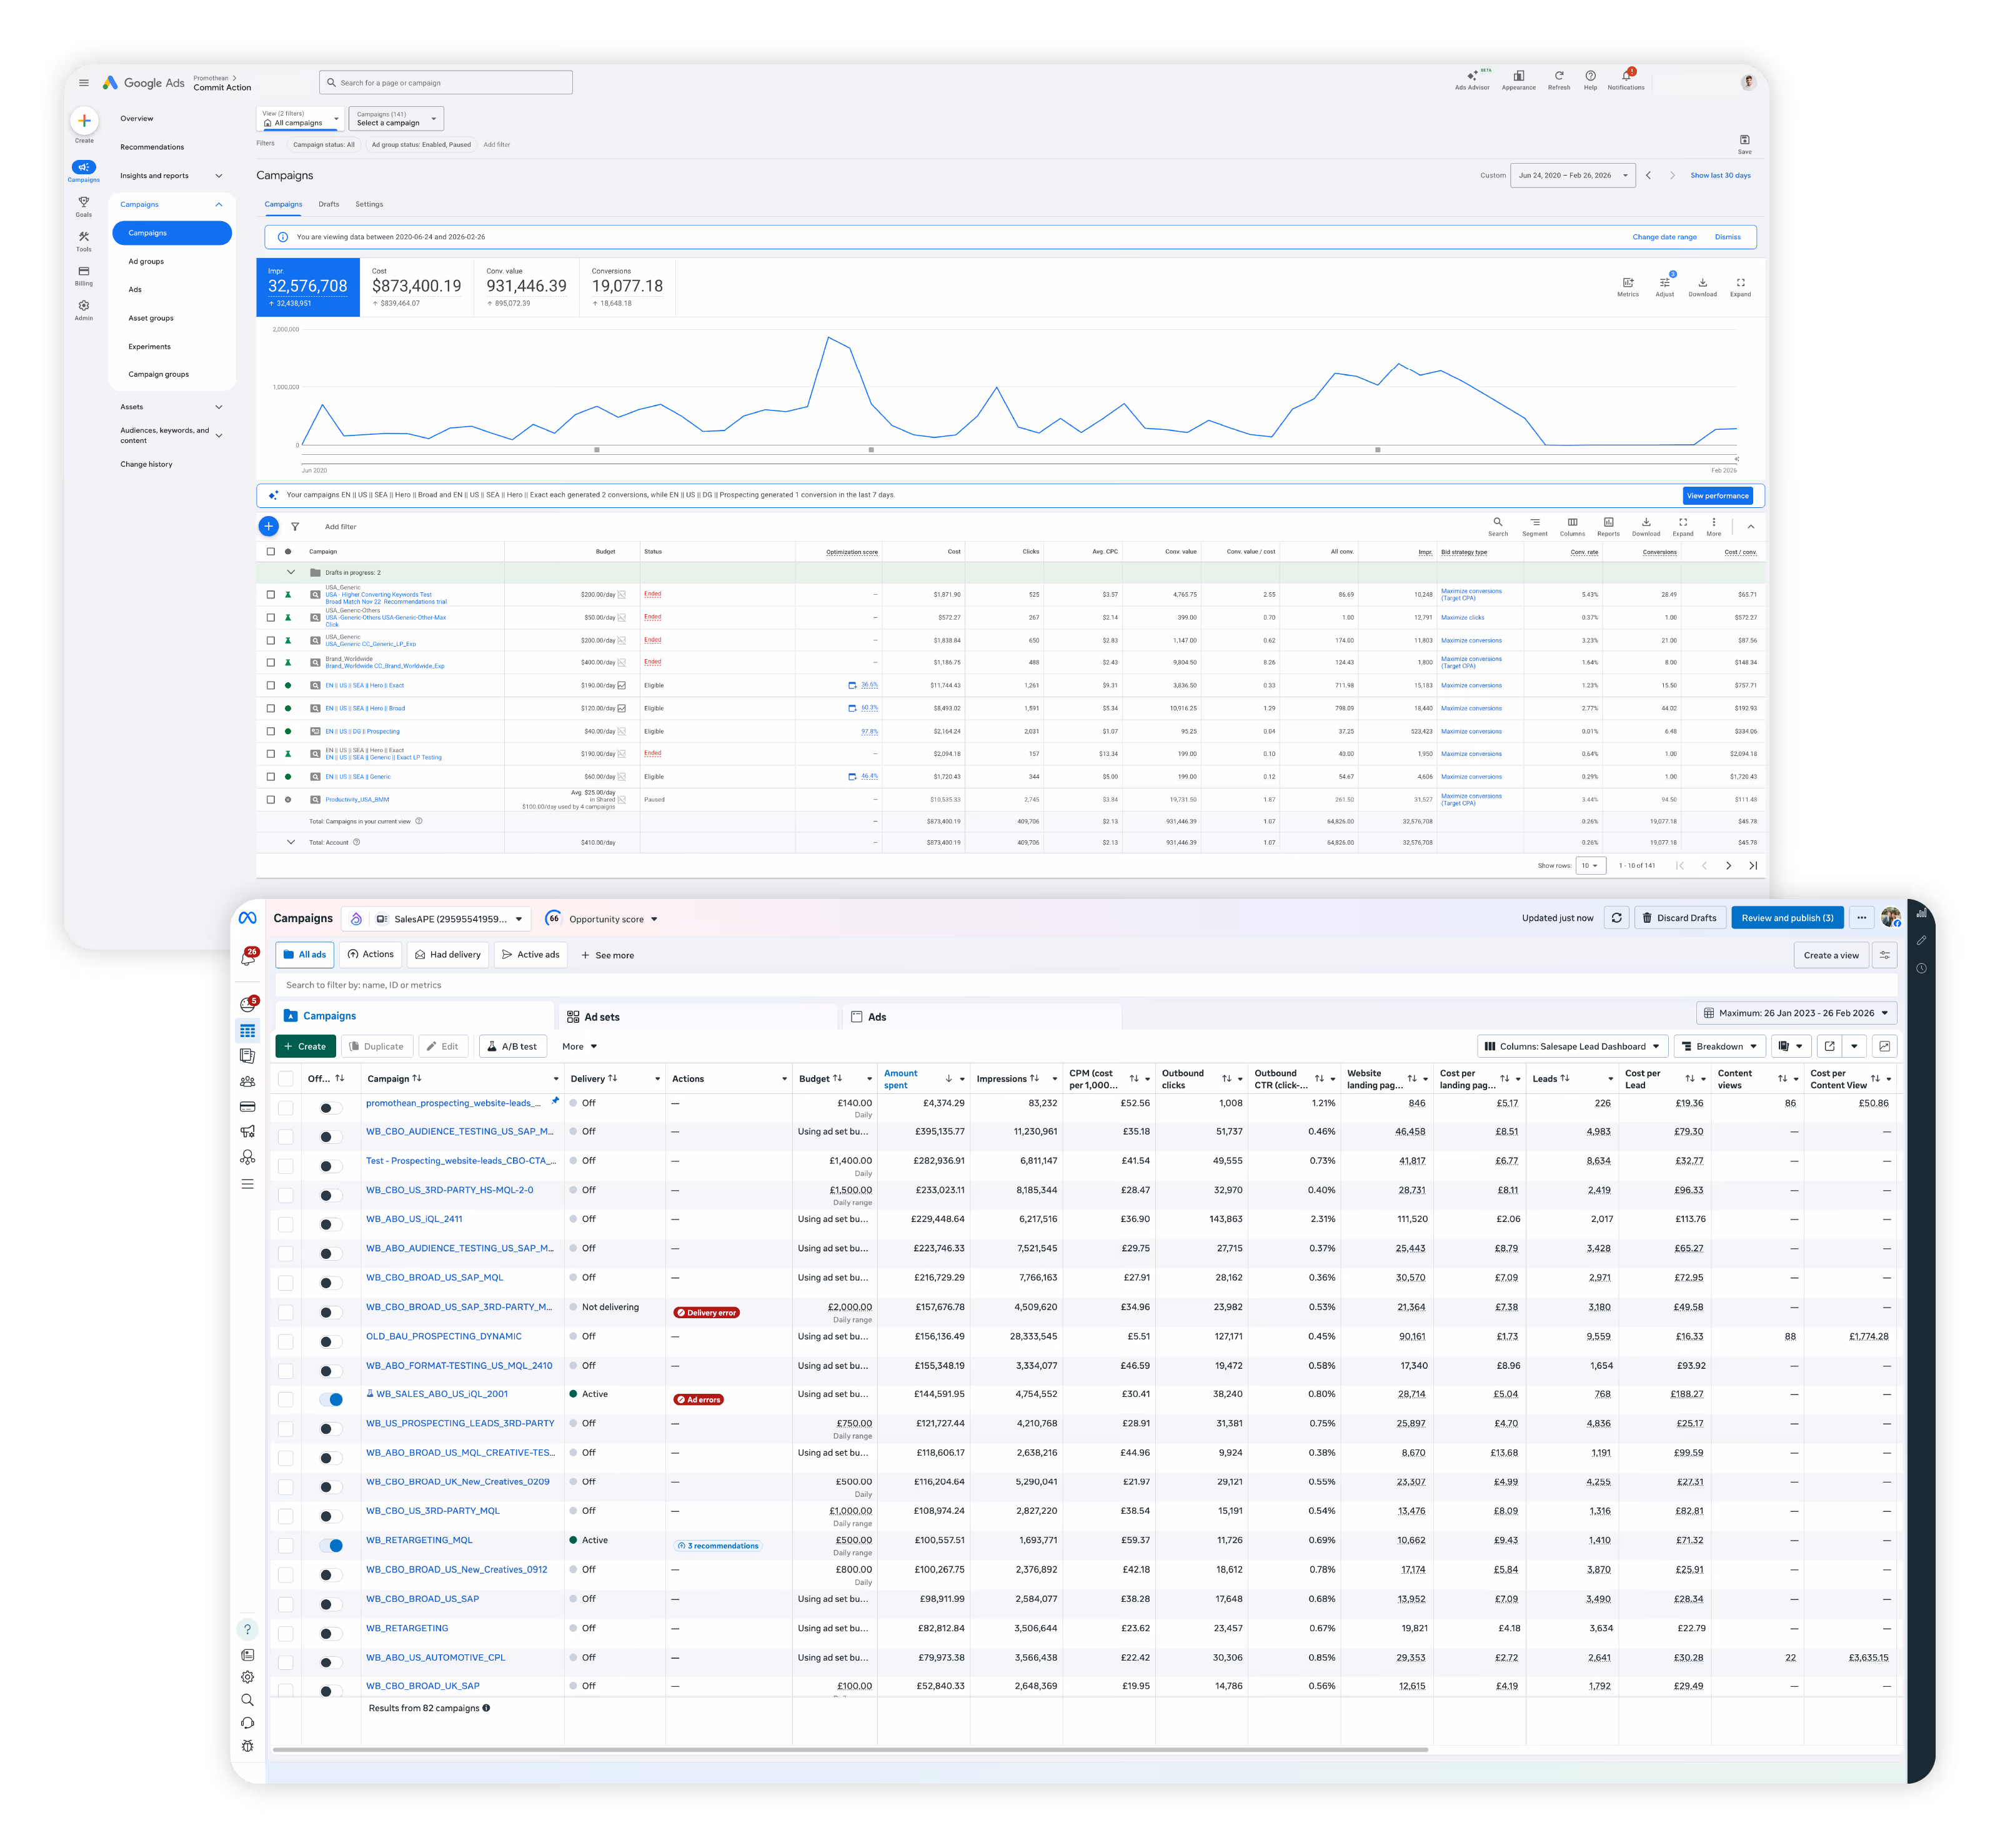Open Goals trophy icon in sidebar

[x=84, y=202]
